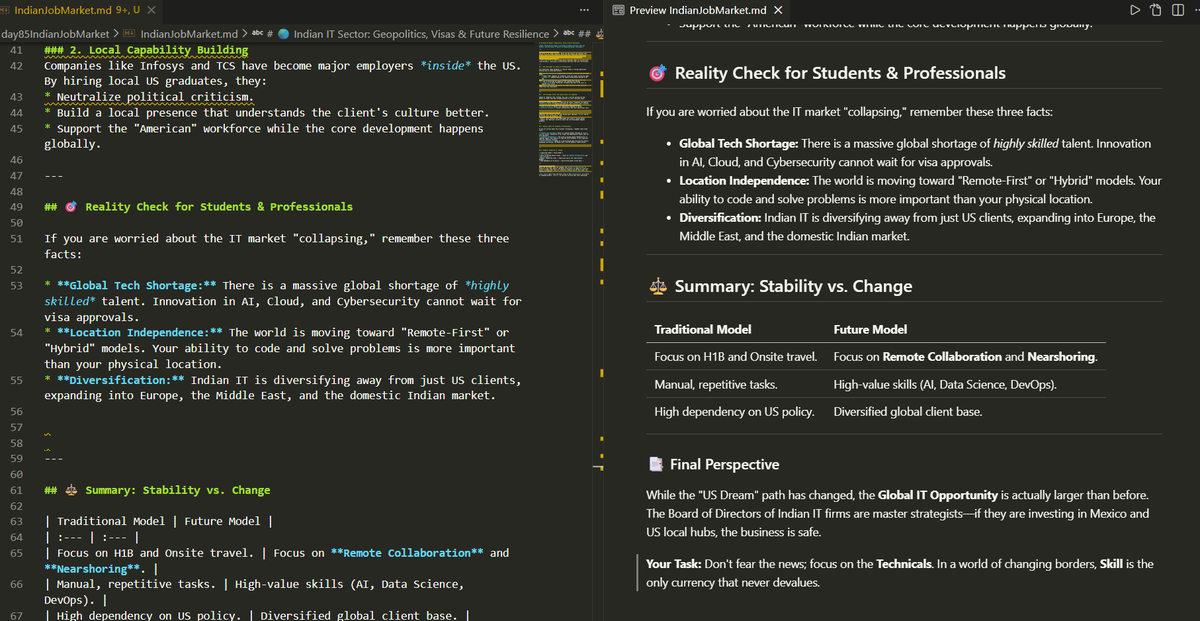Open More Actions menu of the left editor group
The width and height of the screenshot is (1200, 621).
point(584,10)
